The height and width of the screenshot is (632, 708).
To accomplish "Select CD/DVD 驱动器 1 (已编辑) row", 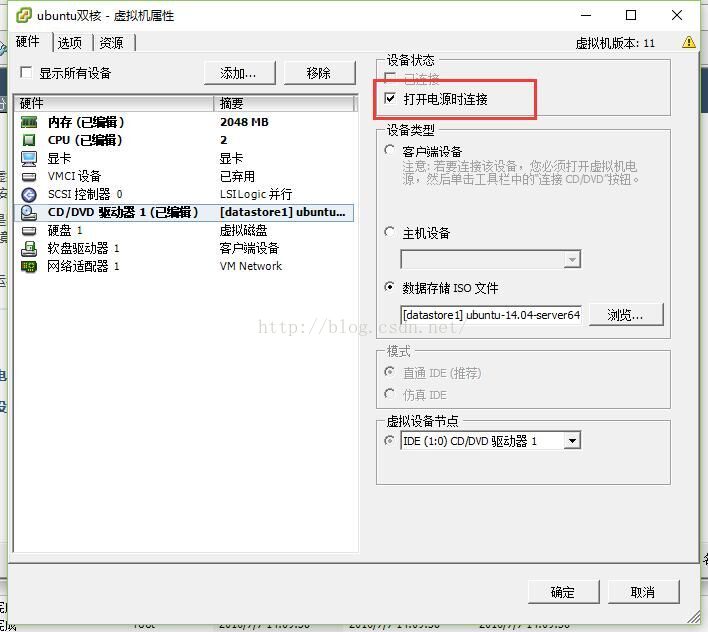I will coord(184,212).
